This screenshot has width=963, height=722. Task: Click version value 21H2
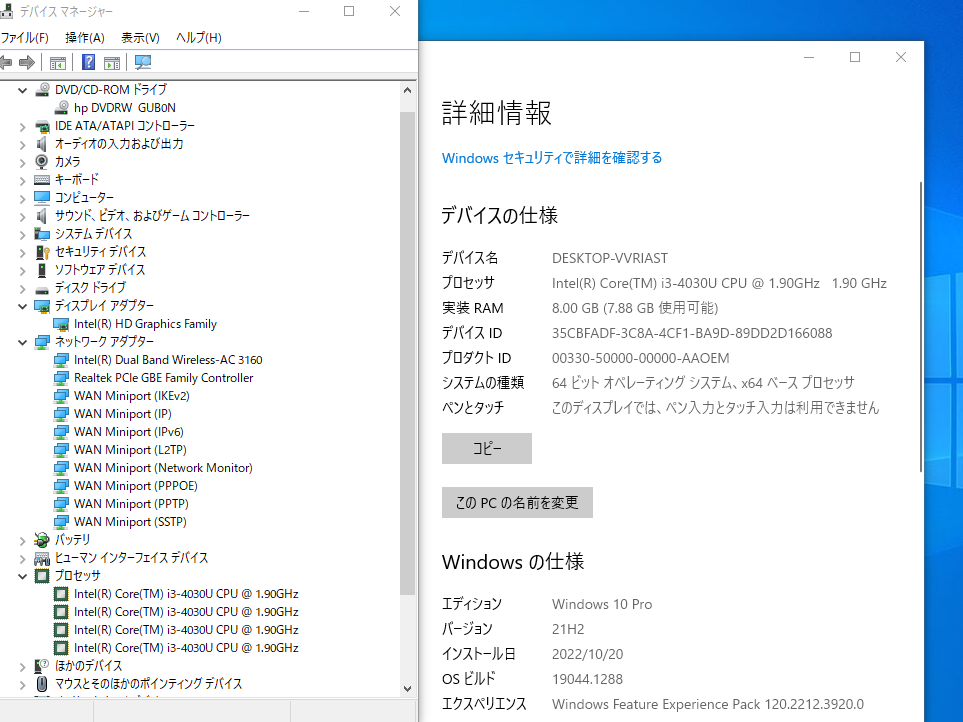coord(568,629)
